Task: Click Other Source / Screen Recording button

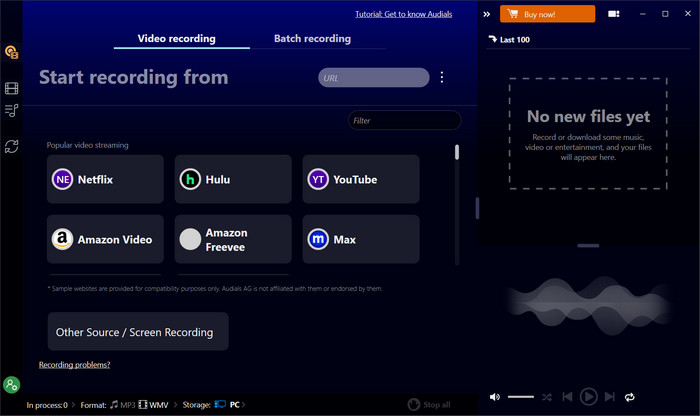Action: click(x=138, y=332)
